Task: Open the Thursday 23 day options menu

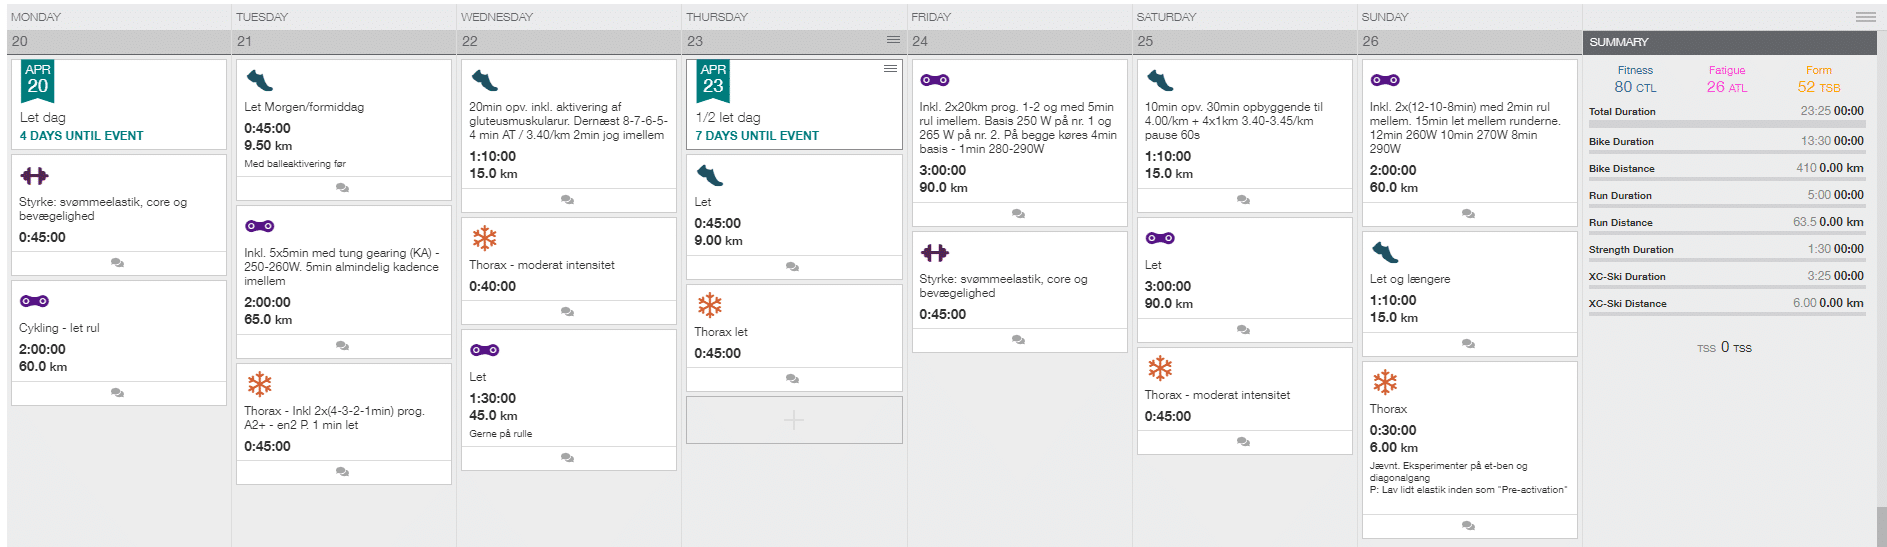Action: pyautogui.click(x=893, y=40)
